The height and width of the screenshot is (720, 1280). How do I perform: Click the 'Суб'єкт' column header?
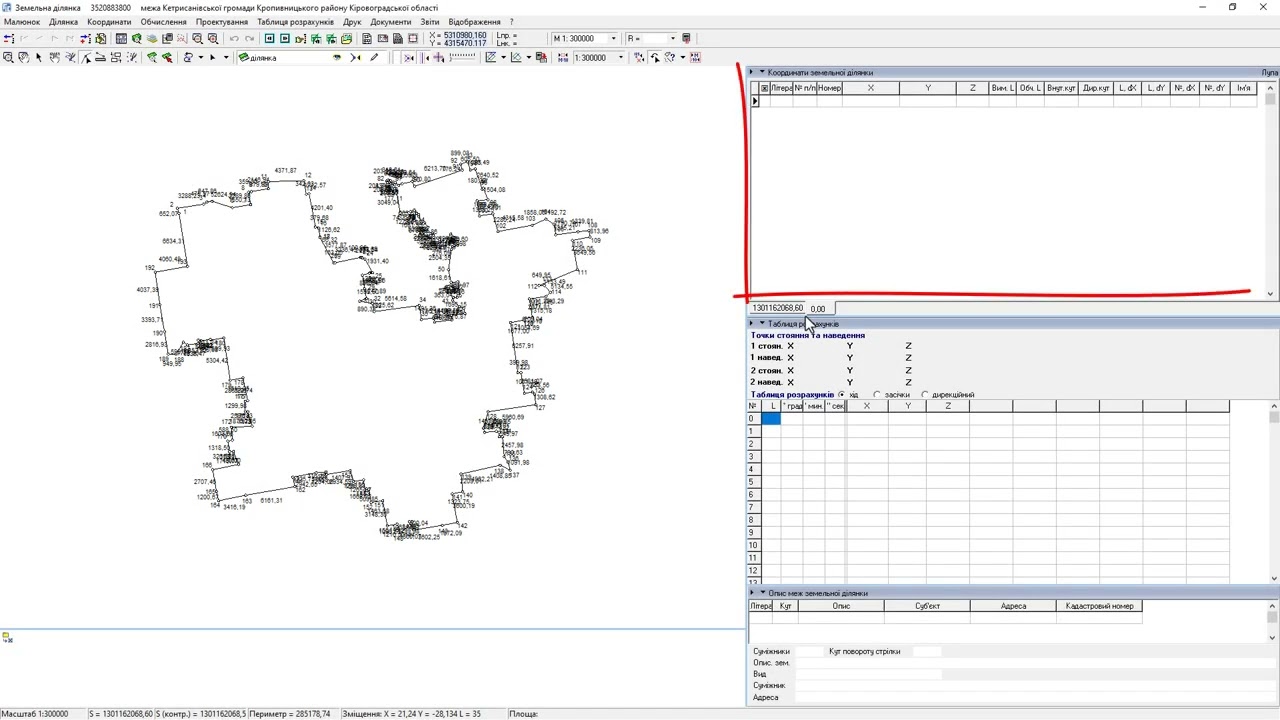pos(927,606)
